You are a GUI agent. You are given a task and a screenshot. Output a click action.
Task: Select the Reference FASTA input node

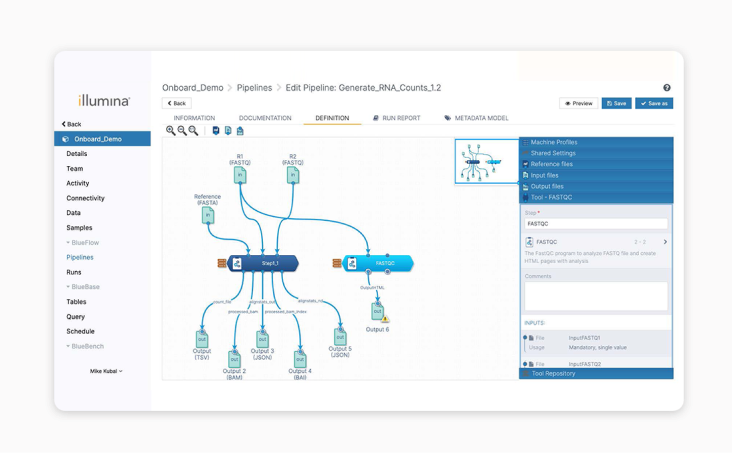pos(208,215)
